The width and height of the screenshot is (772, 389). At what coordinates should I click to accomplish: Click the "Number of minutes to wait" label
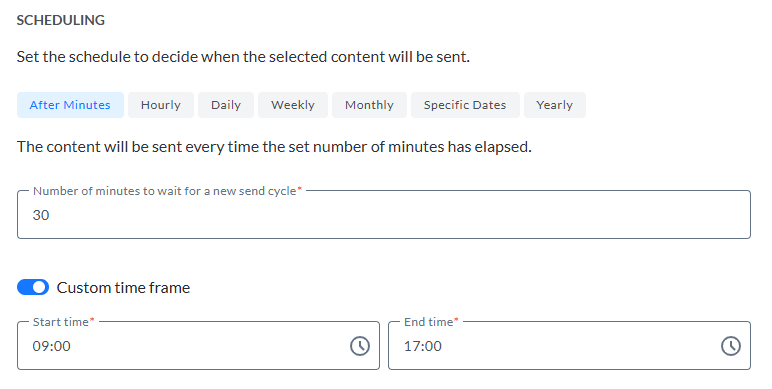coord(167,191)
